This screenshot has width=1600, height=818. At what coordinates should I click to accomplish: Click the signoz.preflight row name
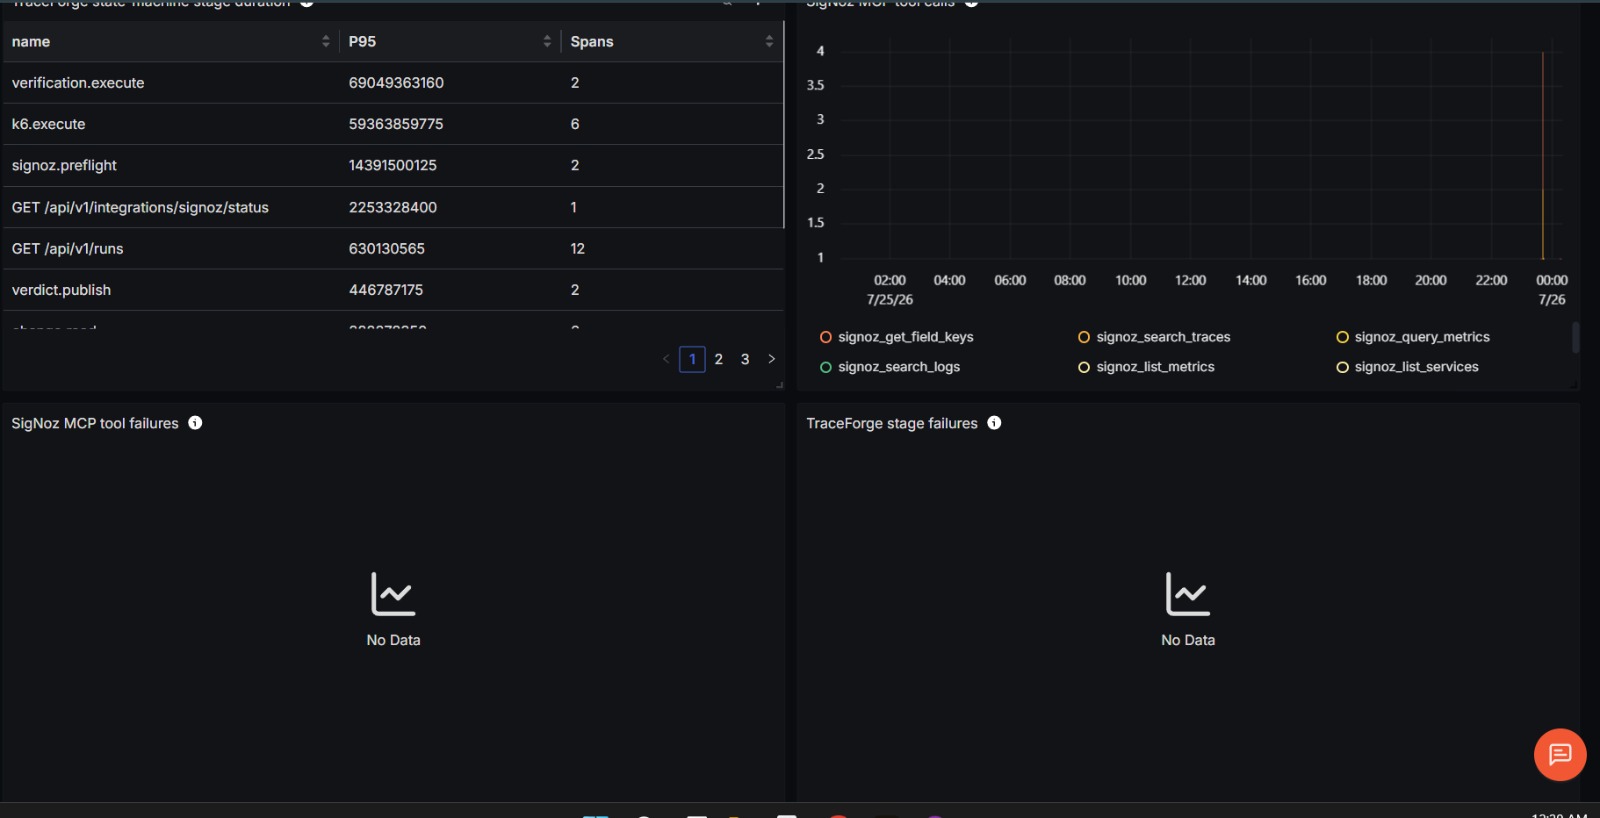(64, 165)
